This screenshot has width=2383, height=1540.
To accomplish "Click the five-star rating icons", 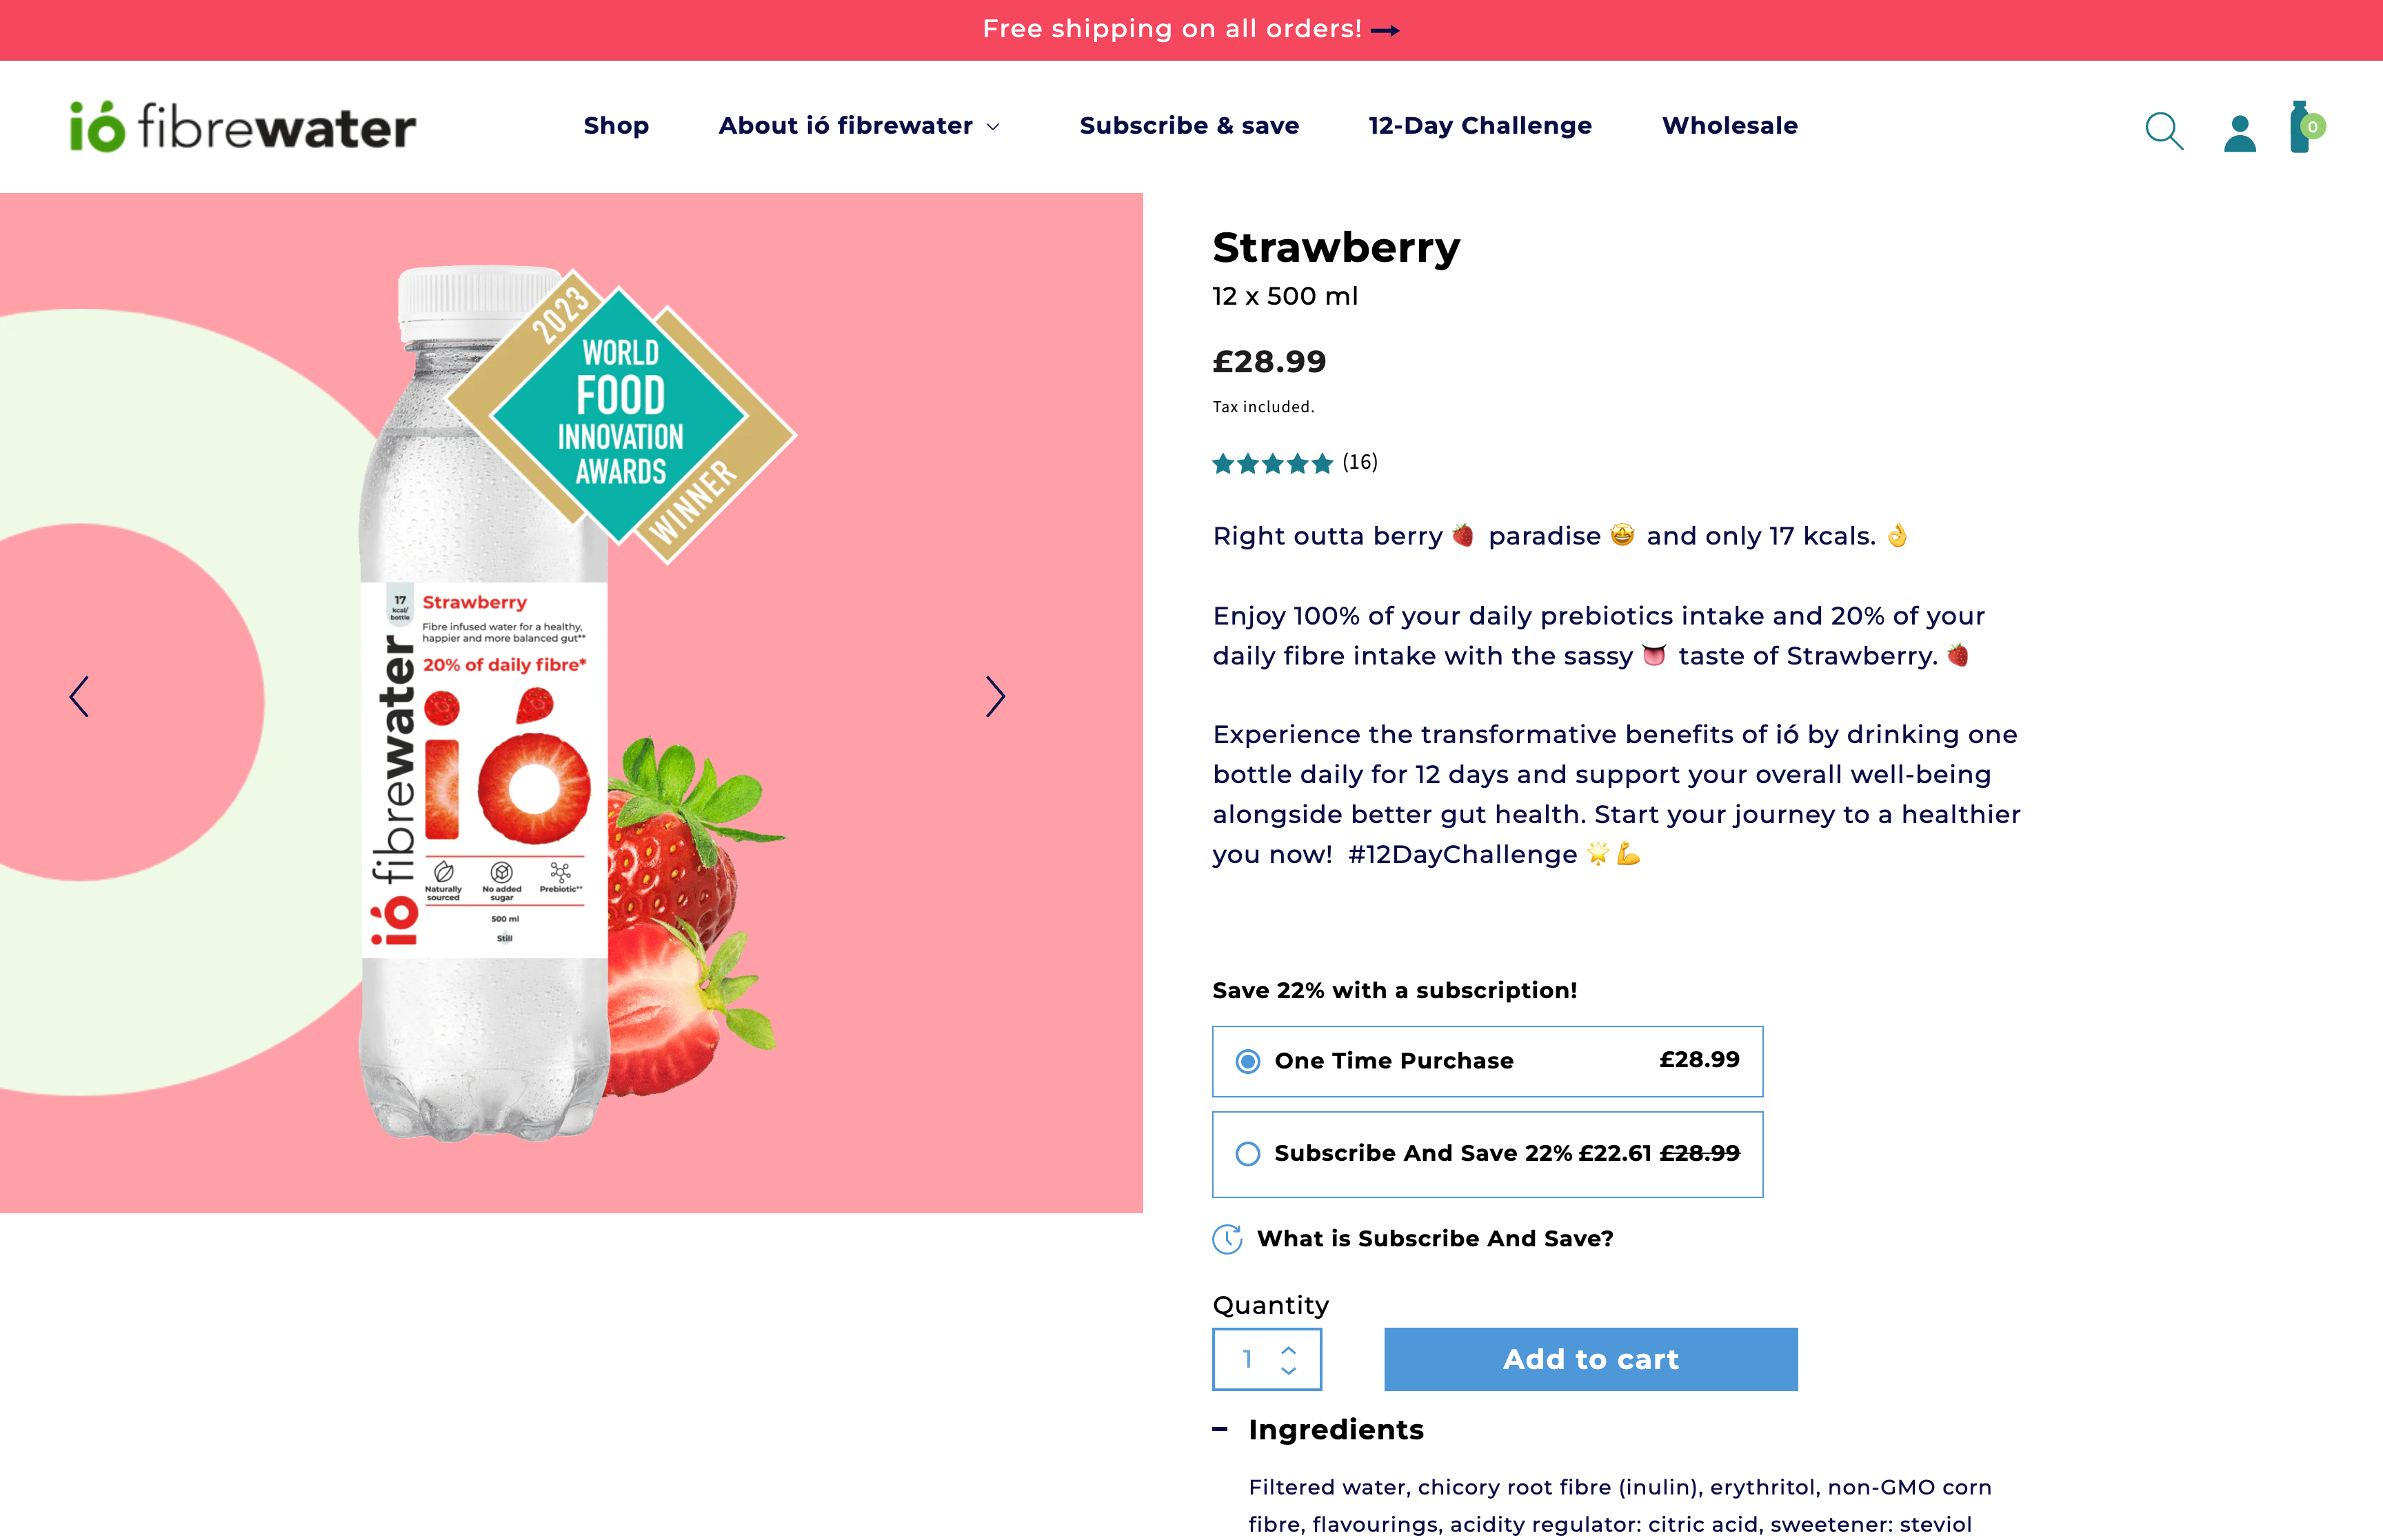I will pyautogui.click(x=1272, y=463).
